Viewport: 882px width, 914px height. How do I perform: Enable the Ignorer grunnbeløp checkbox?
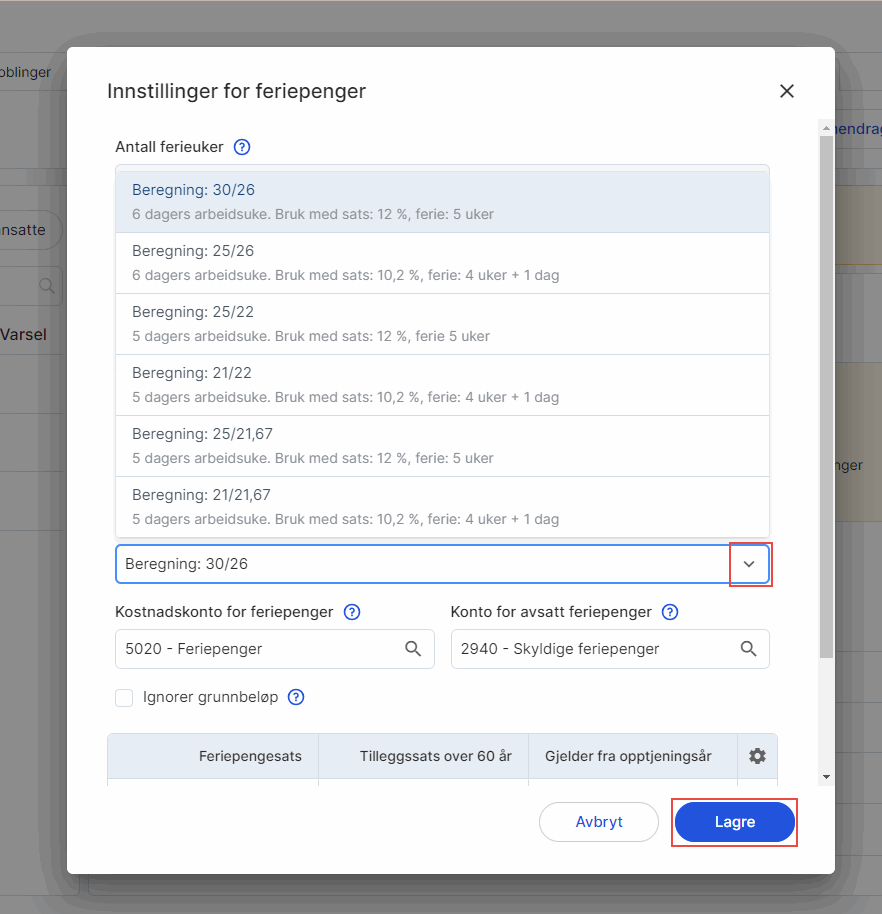point(124,698)
